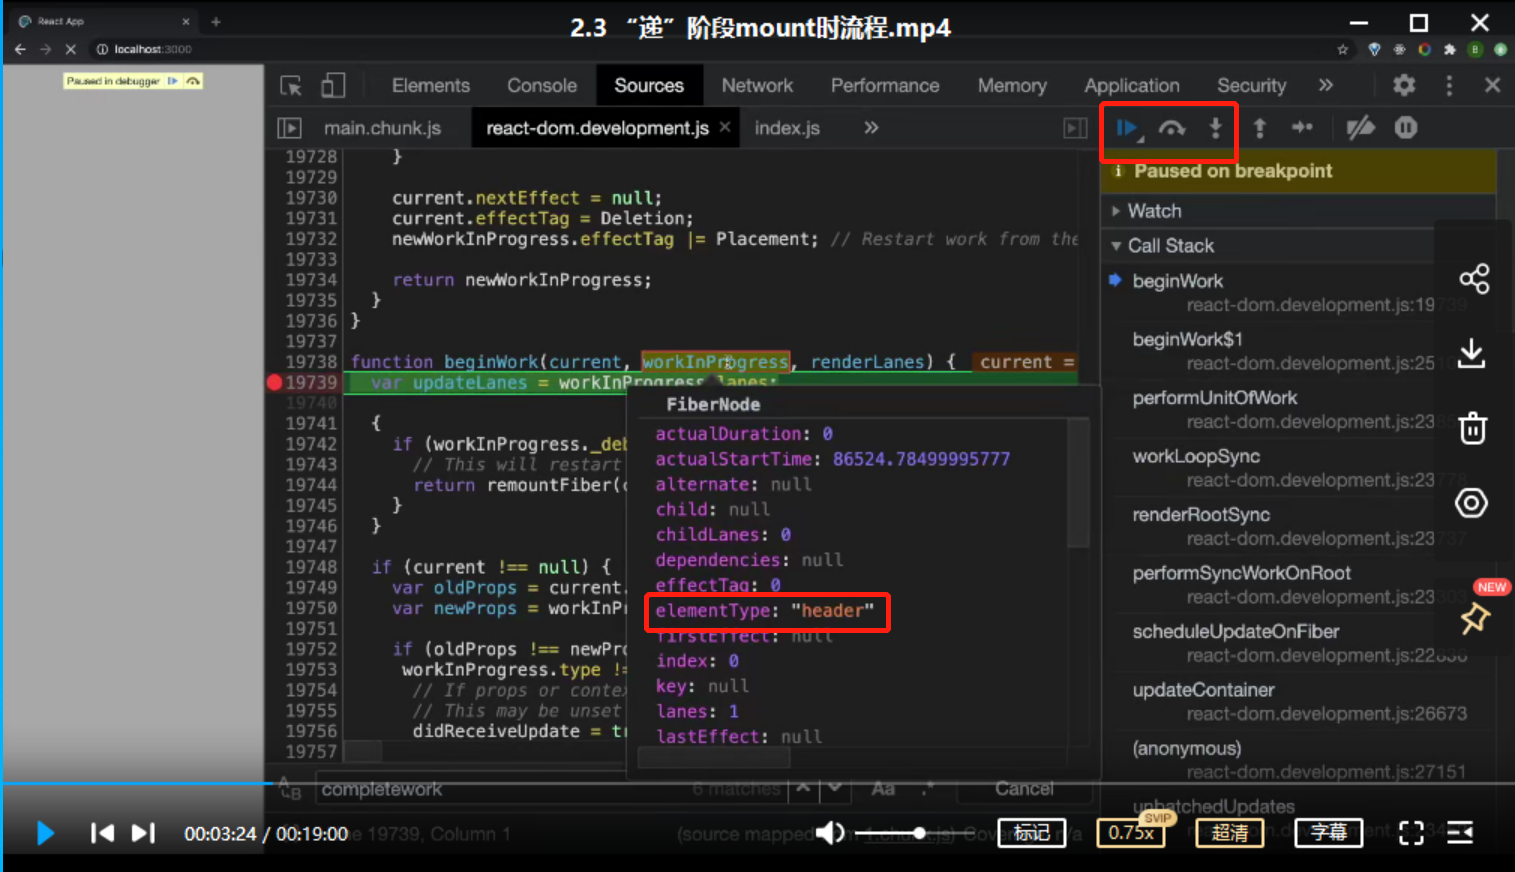Open DevTools settings gear
Screen dimensions: 1515x872
coord(1404,85)
